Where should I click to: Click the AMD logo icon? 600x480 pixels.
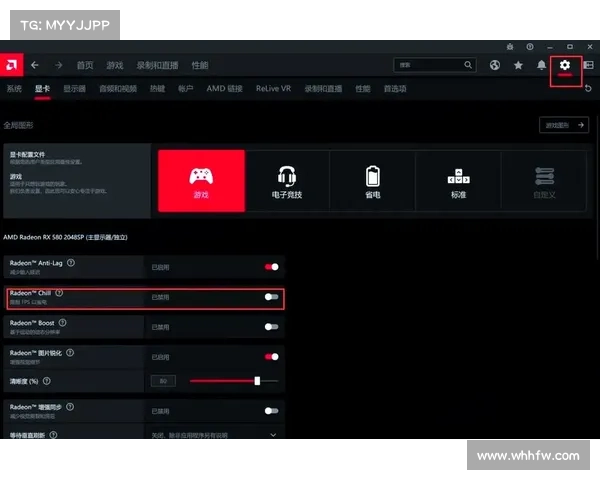pyautogui.click(x=11, y=65)
